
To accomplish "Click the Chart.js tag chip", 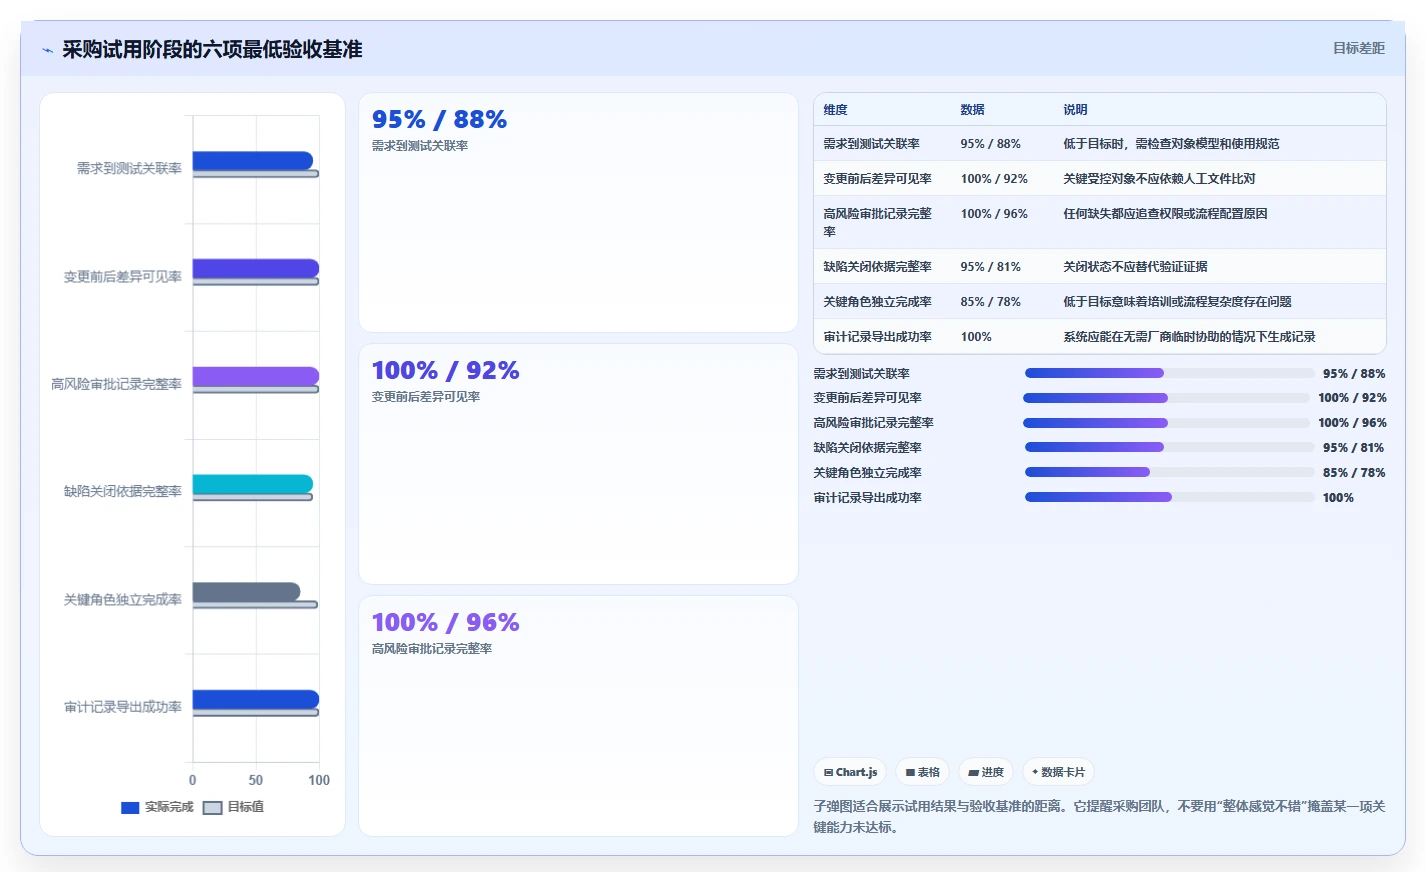I will point(850,772).
